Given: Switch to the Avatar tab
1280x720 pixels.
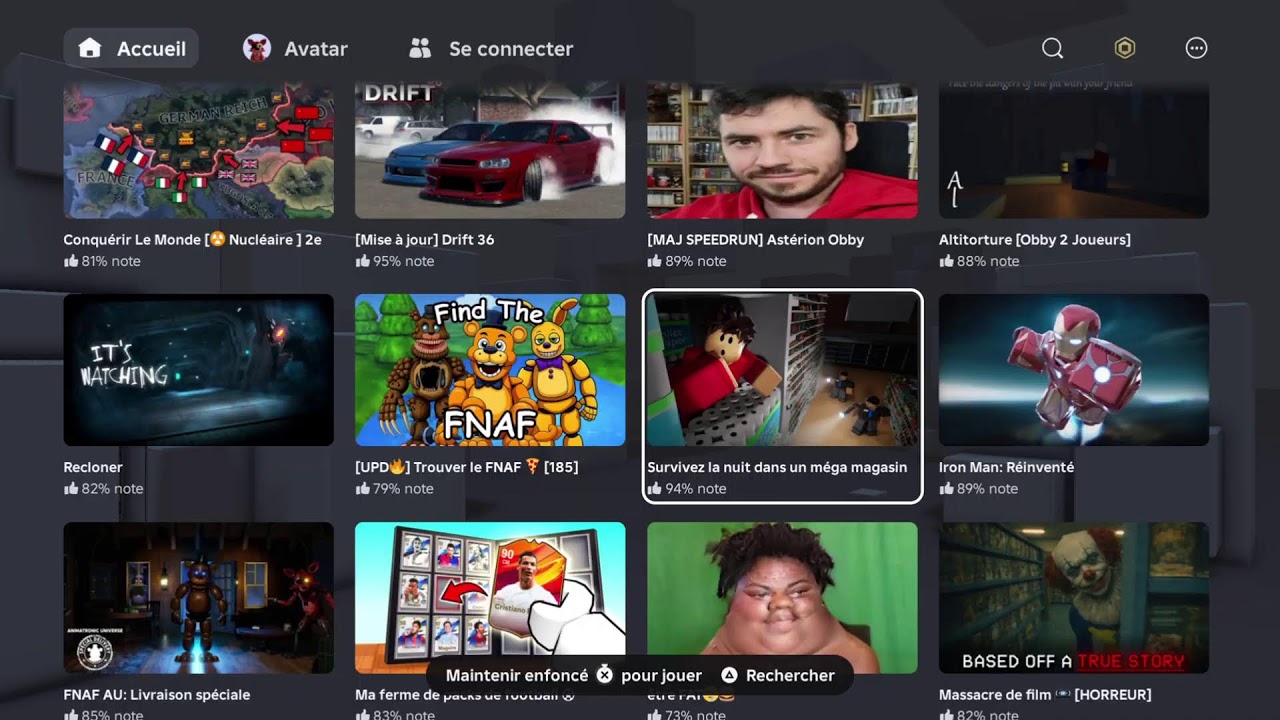Looking at the screenshot, I should [x=295, y=48].
